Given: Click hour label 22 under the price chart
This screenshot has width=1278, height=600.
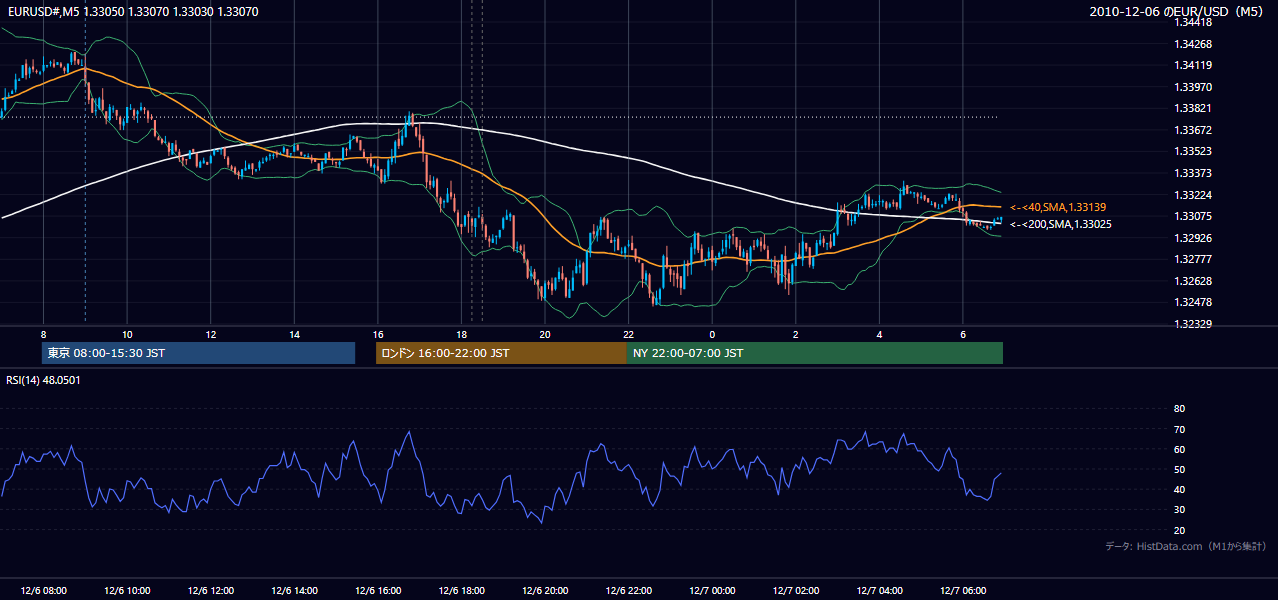Looking at the screenshot, I should pyautogui.click(x=628, y=334).
